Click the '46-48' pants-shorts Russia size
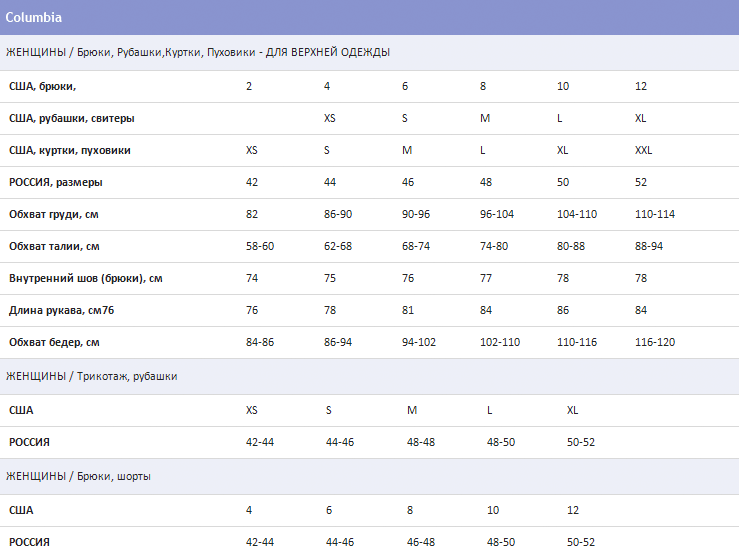The height and width of the screenshot is (553, 739). pos(421,543)
